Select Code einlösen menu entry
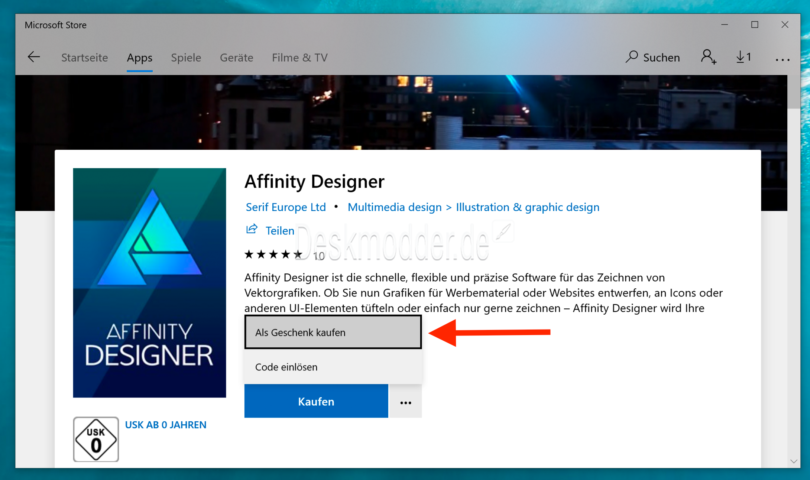This screenshot has height=480, width=810. click(x=333, y=367)
